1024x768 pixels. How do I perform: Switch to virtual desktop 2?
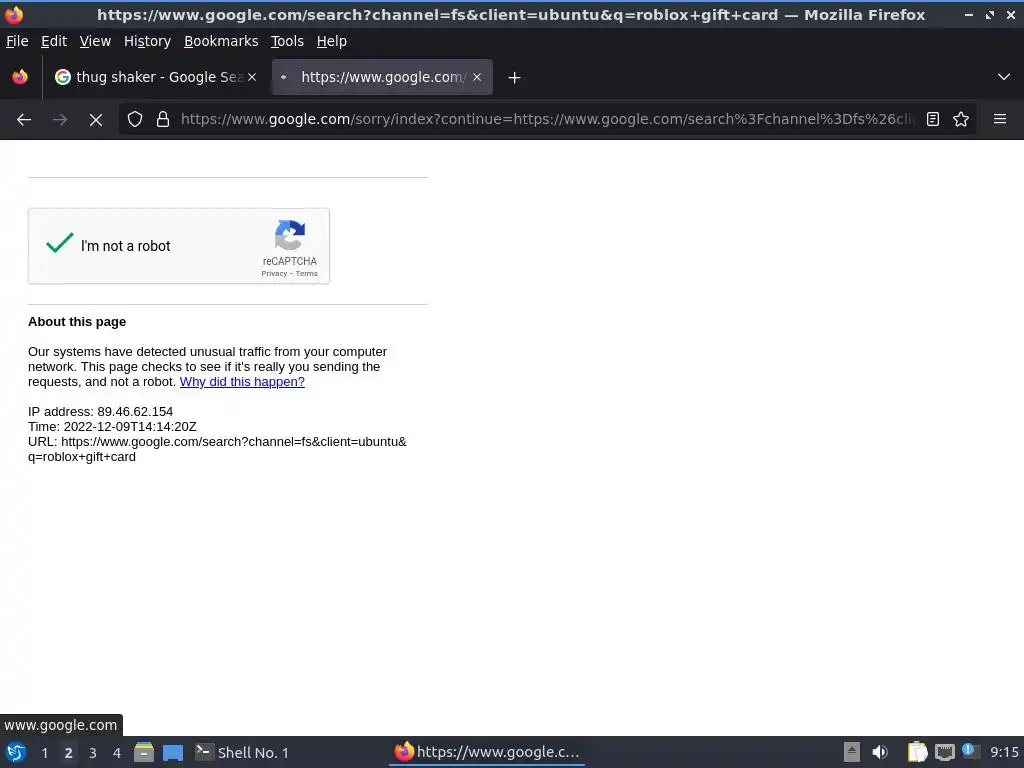[68, 753]
